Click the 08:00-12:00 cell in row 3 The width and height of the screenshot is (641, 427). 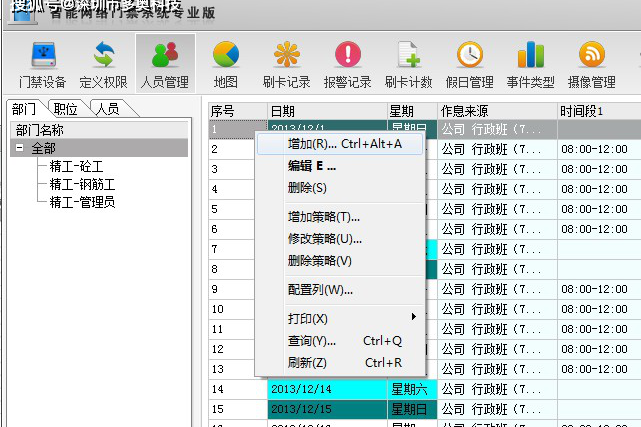pos(599,169)
